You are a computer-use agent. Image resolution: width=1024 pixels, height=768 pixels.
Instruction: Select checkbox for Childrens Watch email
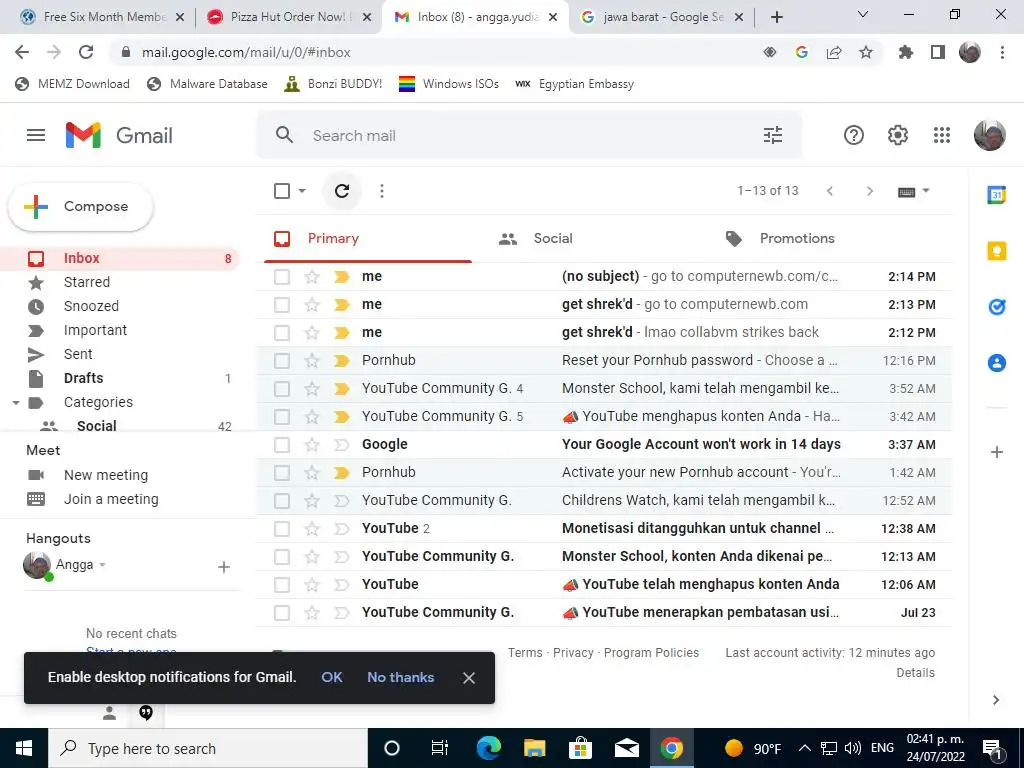tap(282, 500)
